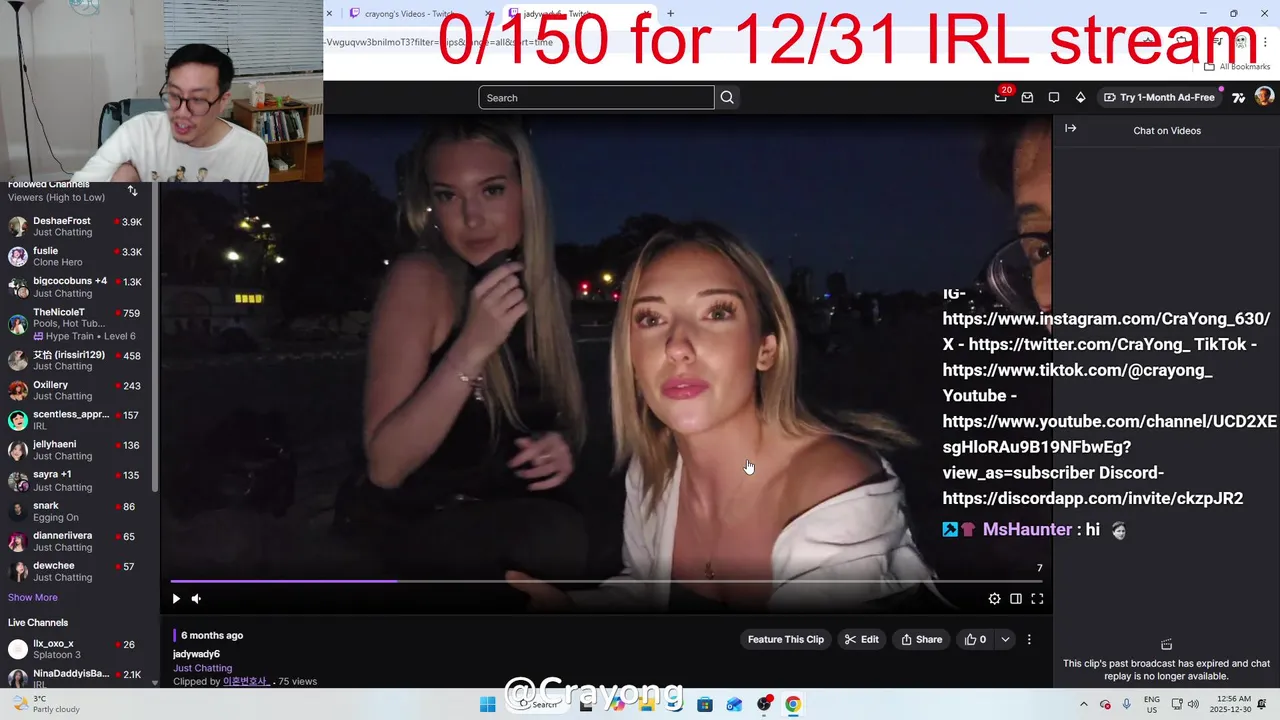Click the Edit clip button
The height and width of the screenshot is (720, 1280).
pos(862,639)
